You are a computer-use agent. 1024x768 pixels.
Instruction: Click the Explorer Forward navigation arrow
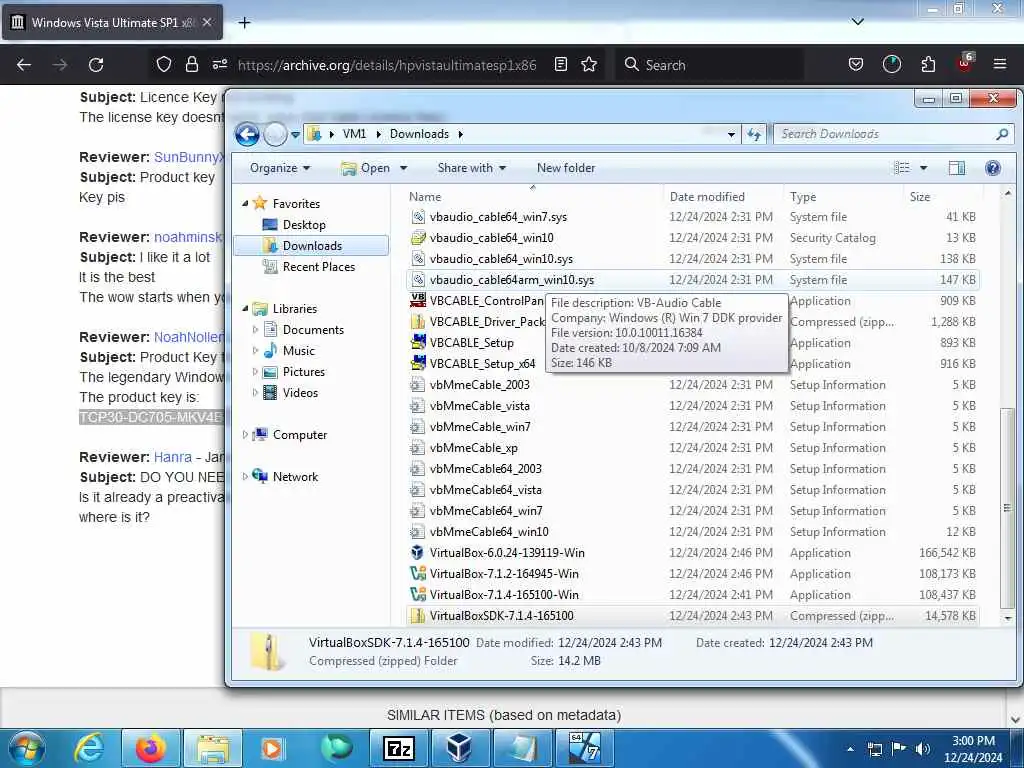276,135
